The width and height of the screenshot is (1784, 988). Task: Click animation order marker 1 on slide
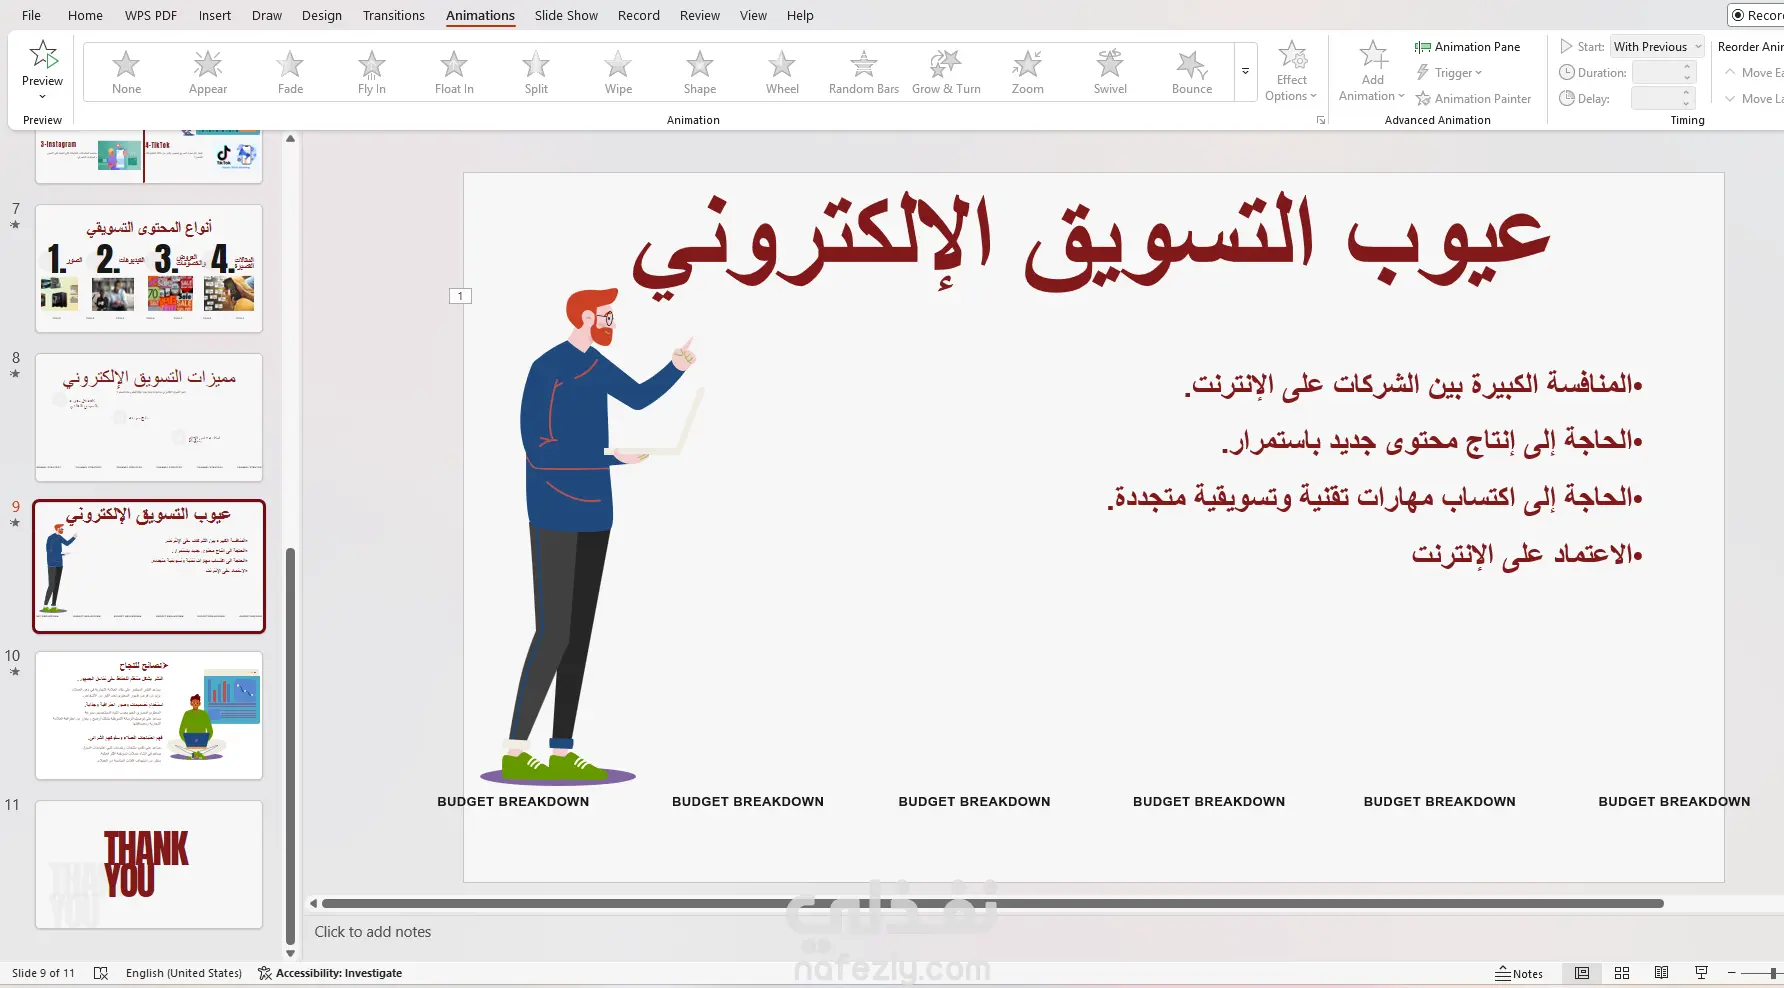pos(460,296)
